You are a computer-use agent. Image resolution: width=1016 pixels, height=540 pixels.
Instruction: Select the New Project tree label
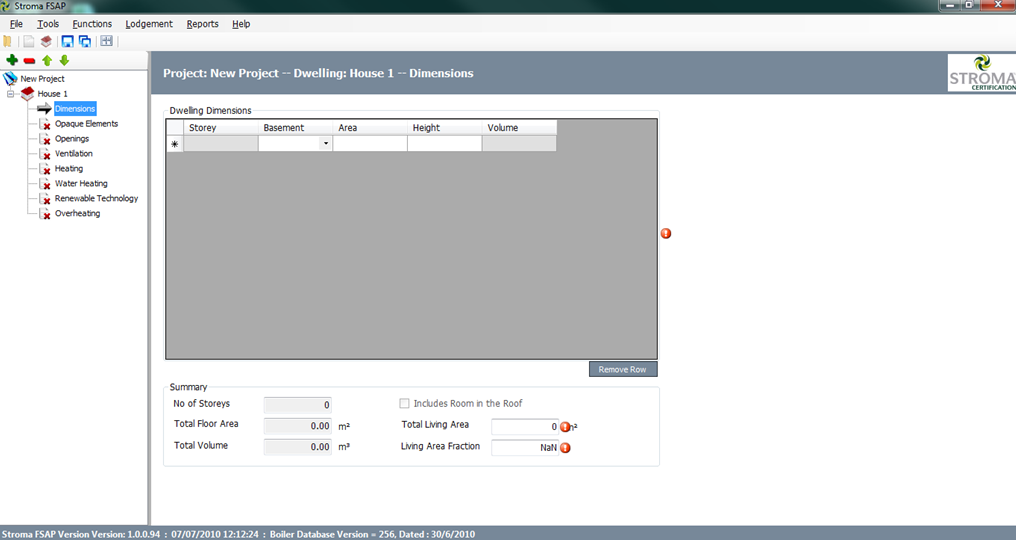tap(42, 79)
